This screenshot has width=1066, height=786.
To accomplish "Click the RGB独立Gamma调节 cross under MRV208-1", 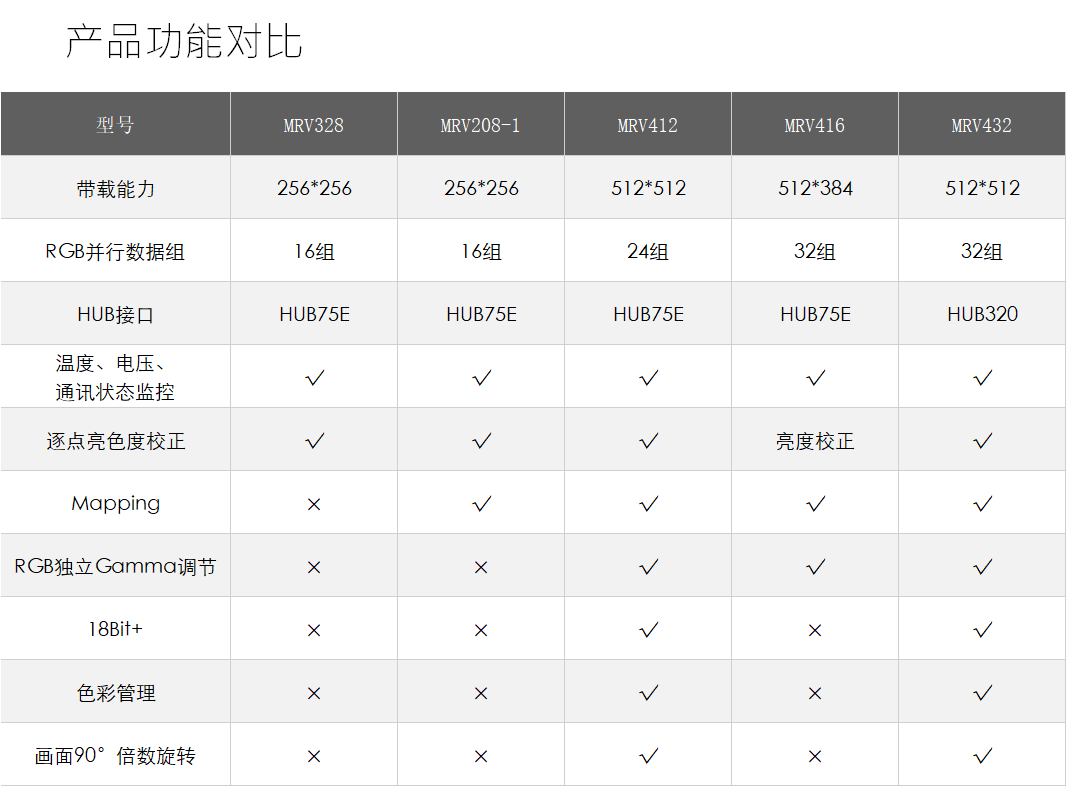I will [481, 567].
